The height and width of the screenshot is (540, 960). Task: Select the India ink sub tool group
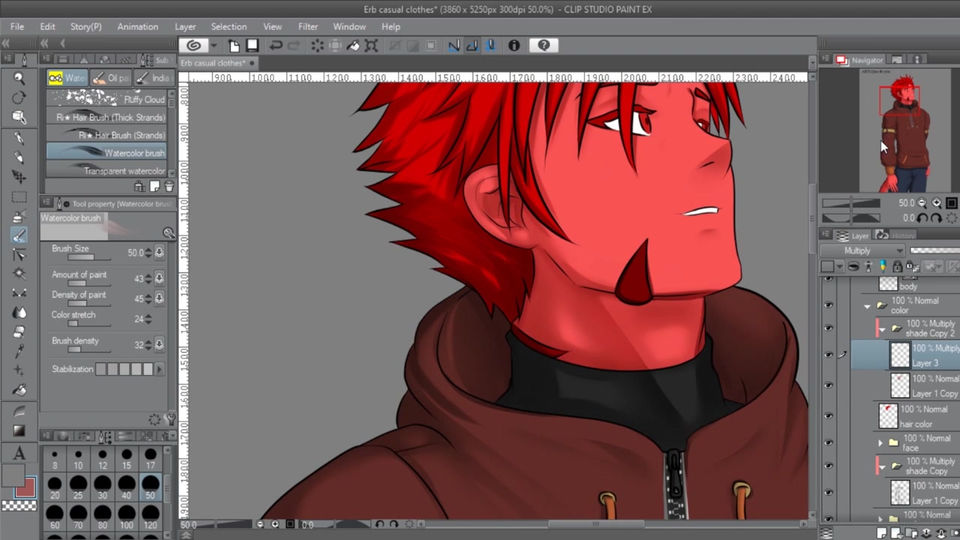point(154,78)
